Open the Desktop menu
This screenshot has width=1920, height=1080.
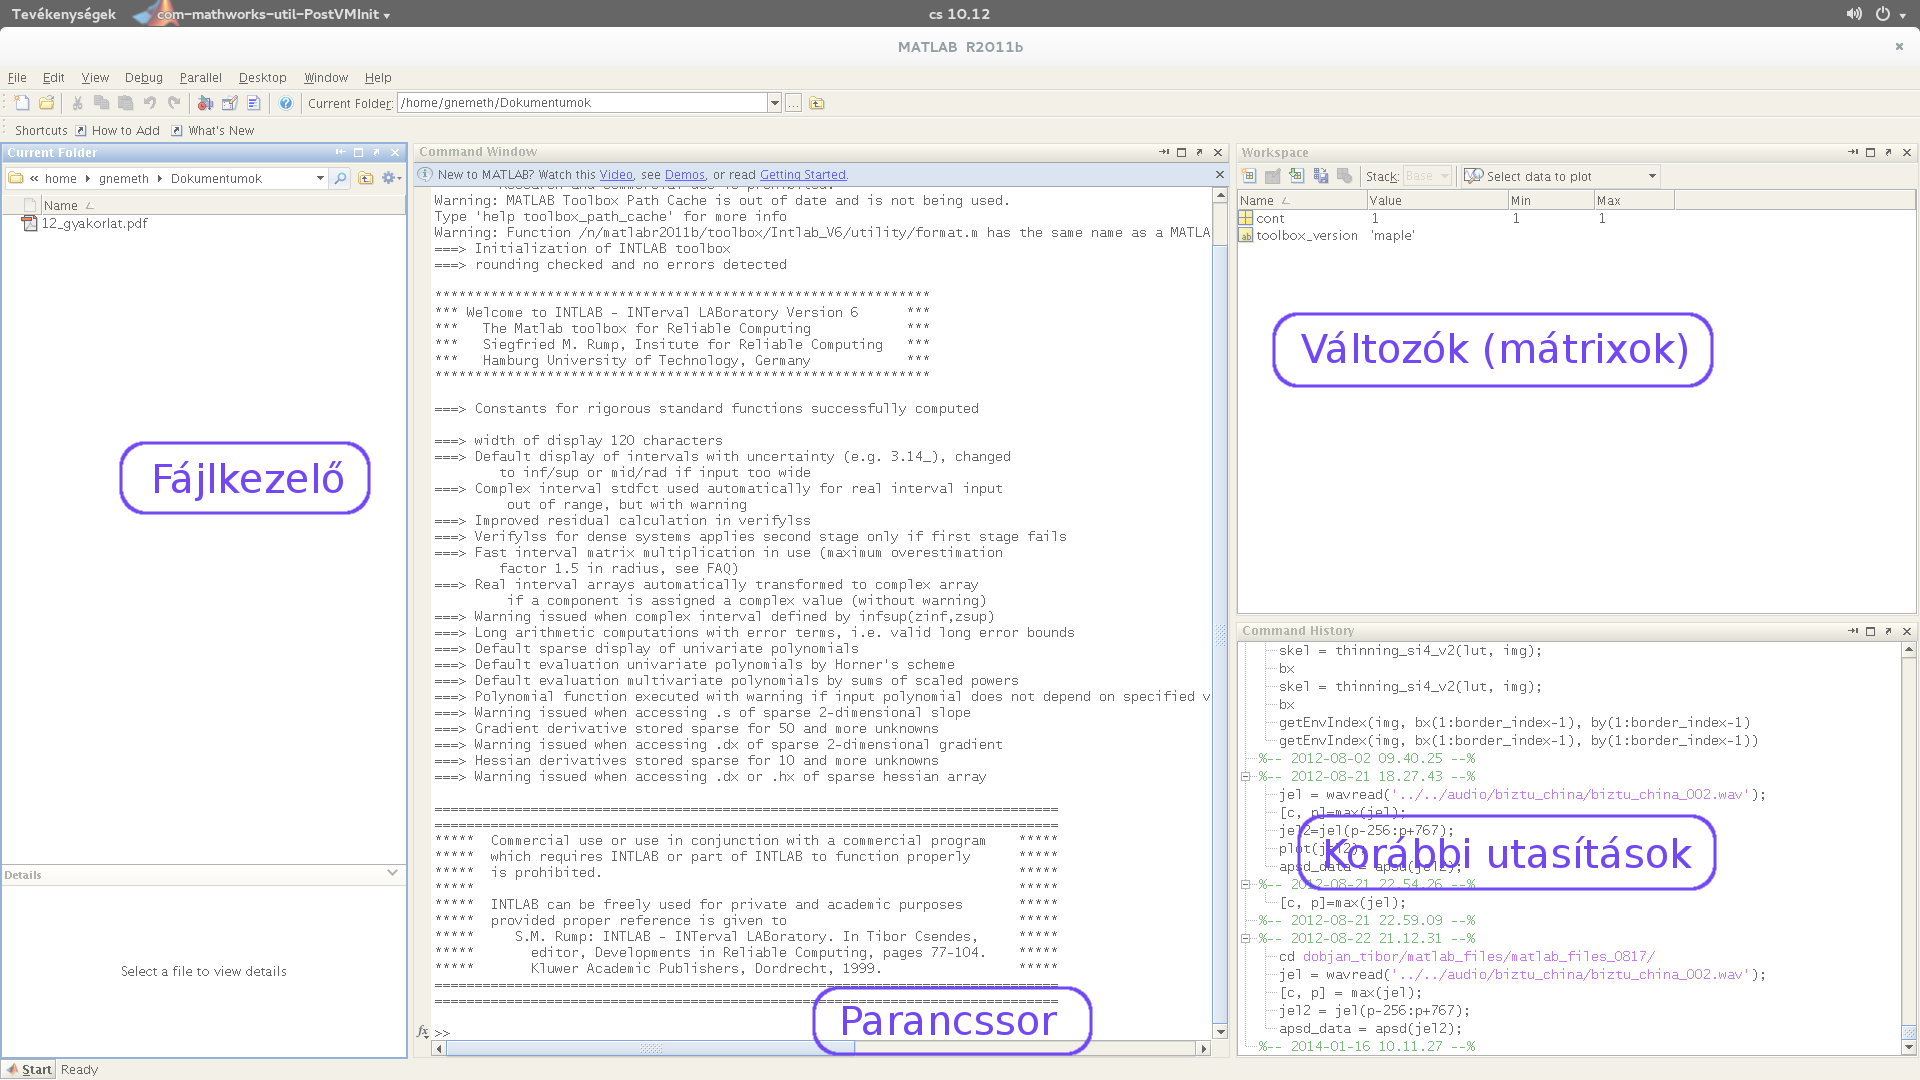(x=262, y=77)
